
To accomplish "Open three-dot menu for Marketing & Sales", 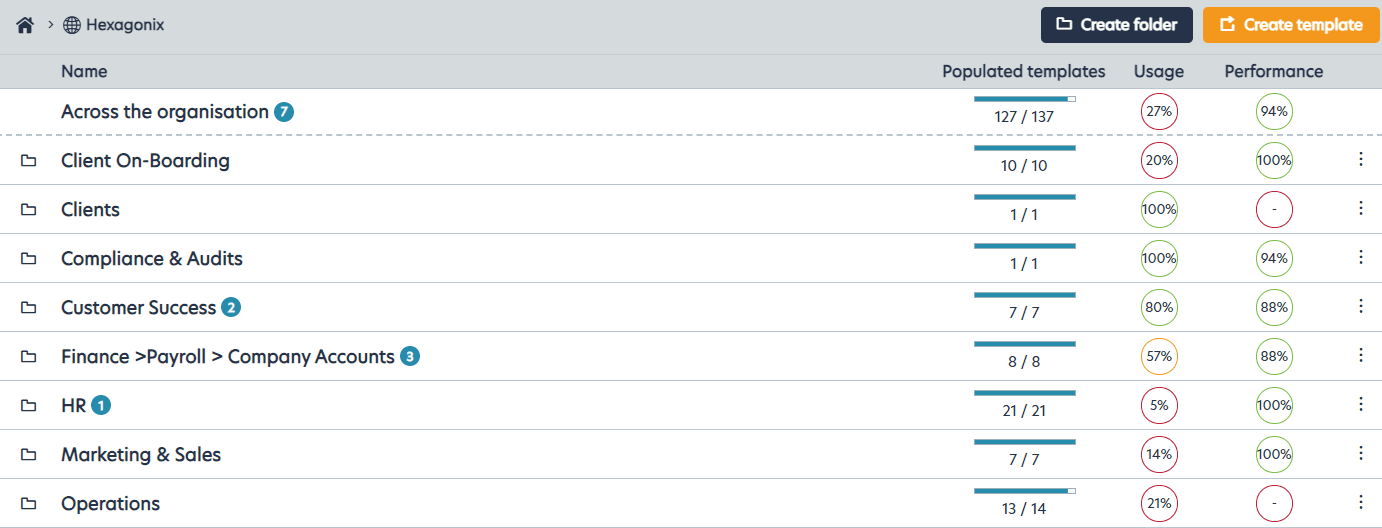I will point(1360,453).
